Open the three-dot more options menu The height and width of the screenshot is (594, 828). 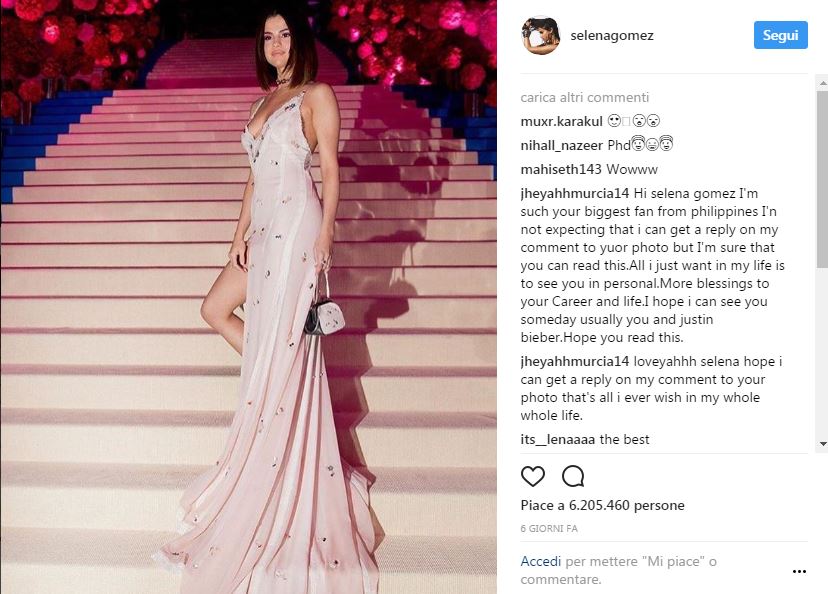(x=799, y=571)
